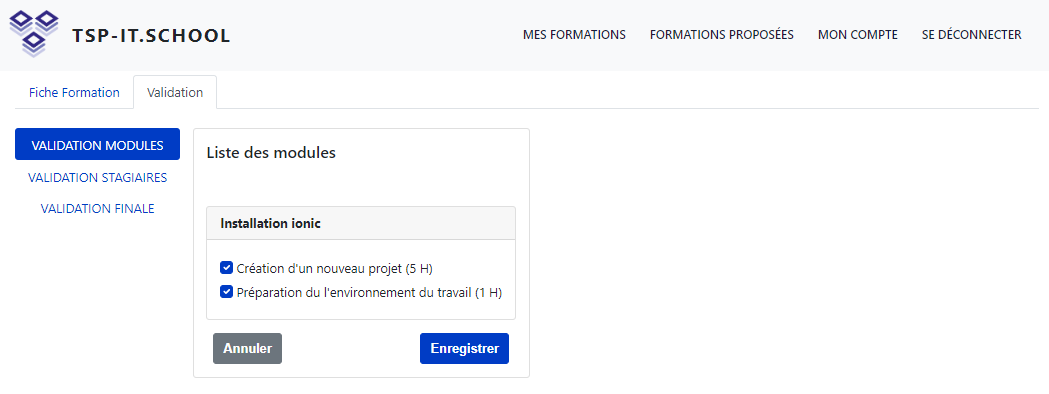Switch to the Fiche Formation tab
Screen dimensions: 1049x394
pos(74,92)
